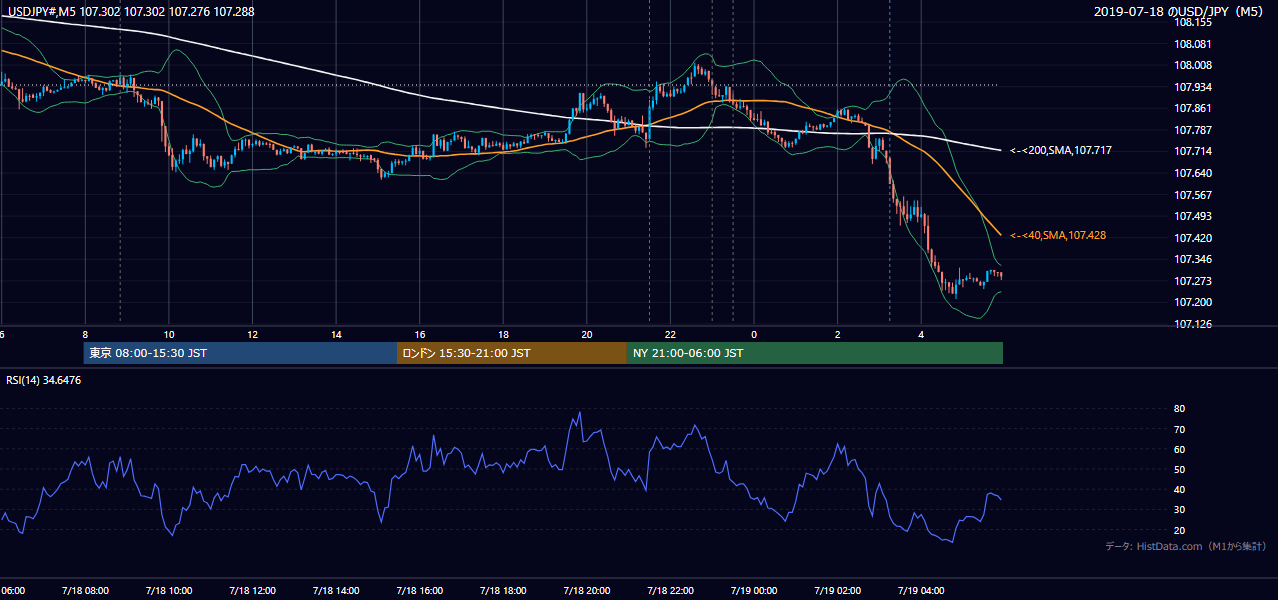Click the bottom time label 7/18 20:00
Image resolution: width=1278 pixels, height=600 pixels.
pos(587,590)
